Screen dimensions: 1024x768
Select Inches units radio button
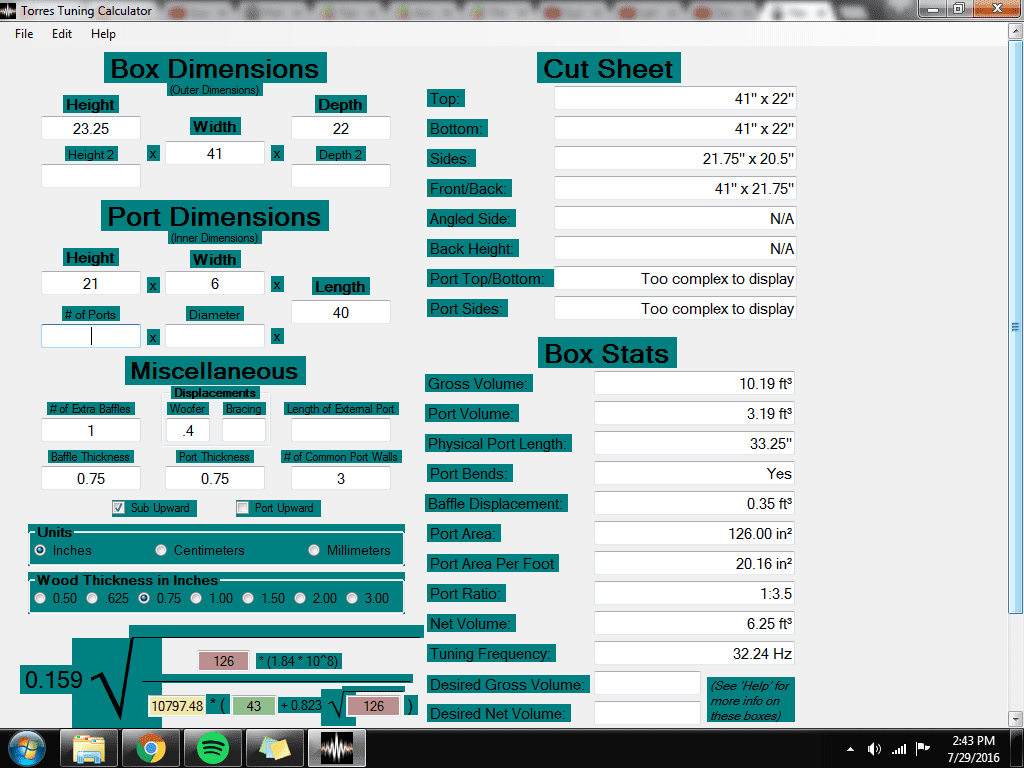pos(40,551)
